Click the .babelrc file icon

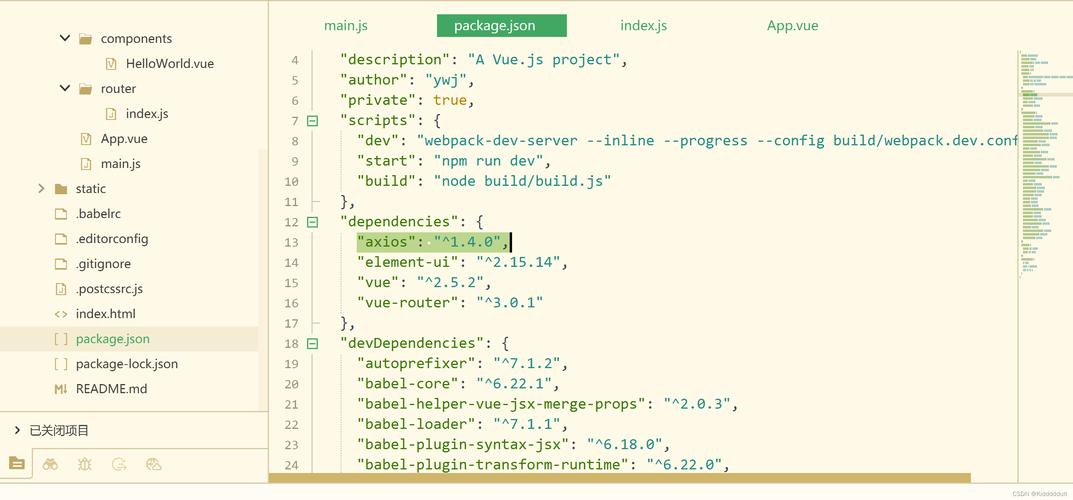(61, 213)
